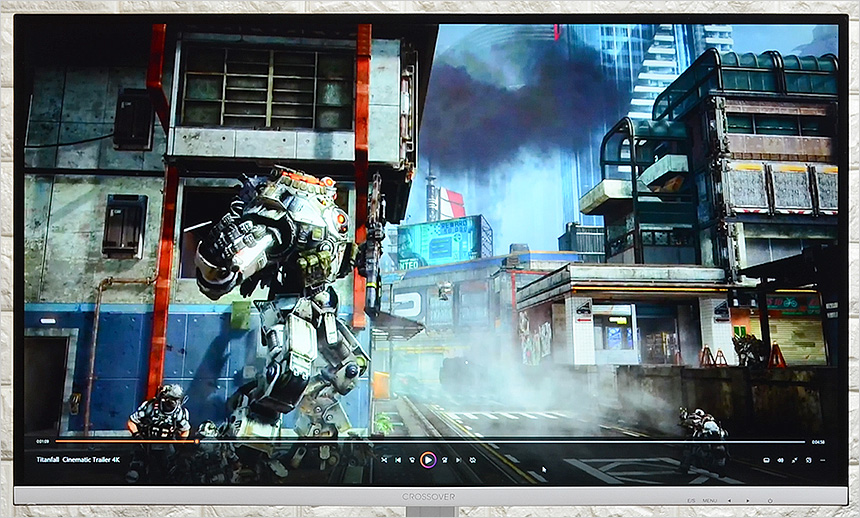
Task: Click the orange seek bar handle
Action: pyautogui.click(x=196, y=441)
